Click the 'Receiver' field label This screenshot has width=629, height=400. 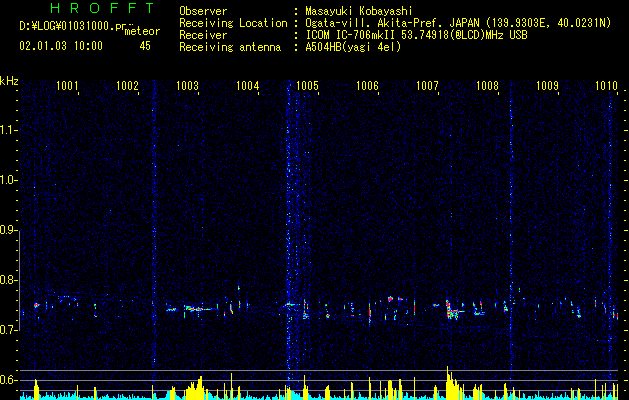pos(203,35)
